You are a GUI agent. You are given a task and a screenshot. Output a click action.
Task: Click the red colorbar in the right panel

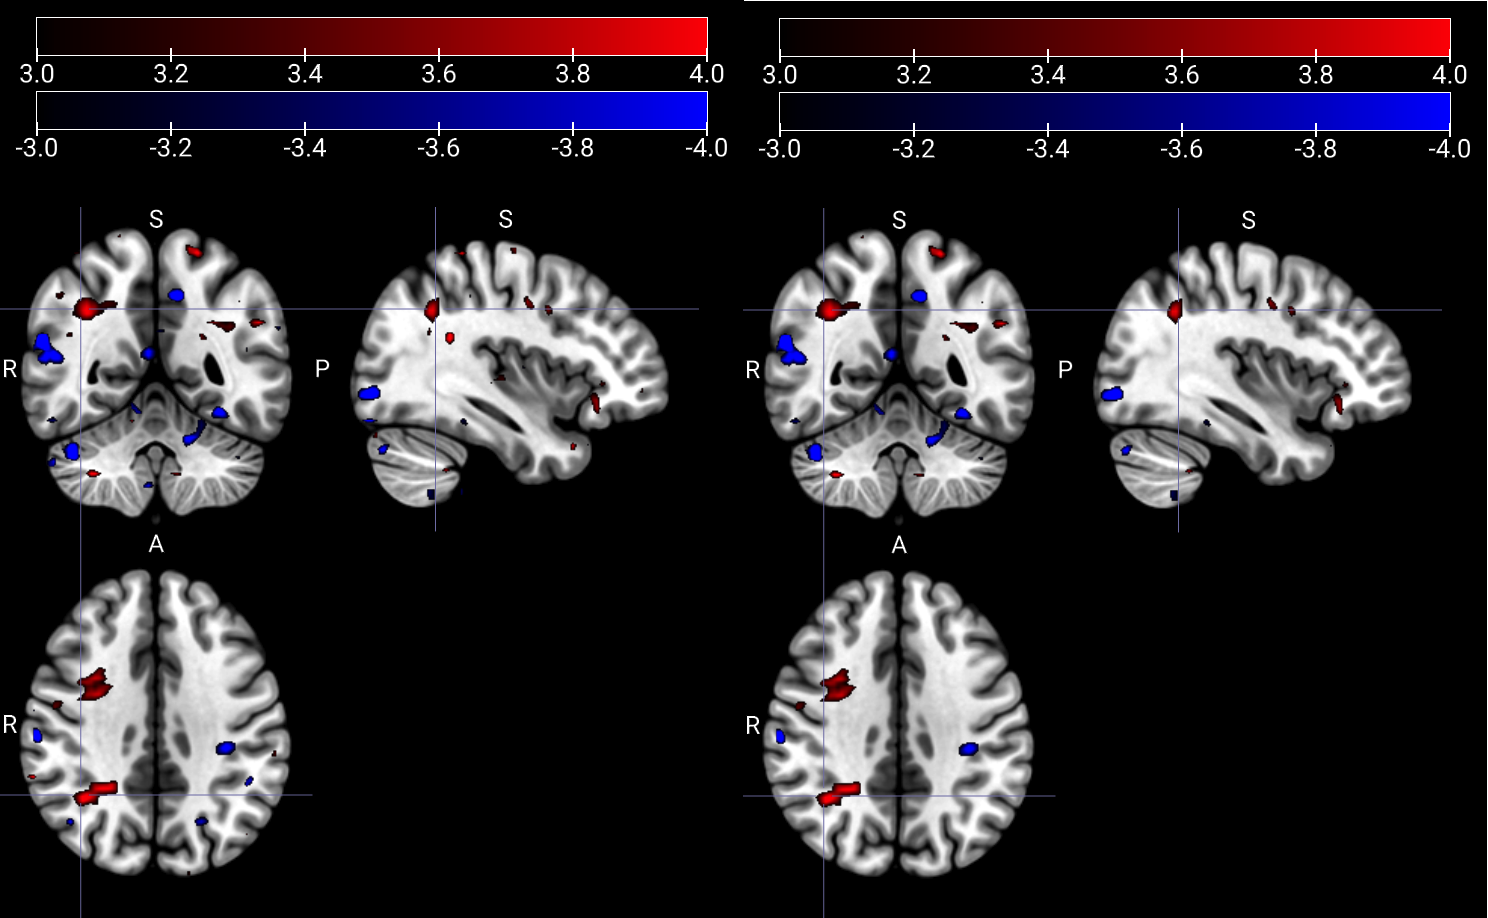(1114, 37)
